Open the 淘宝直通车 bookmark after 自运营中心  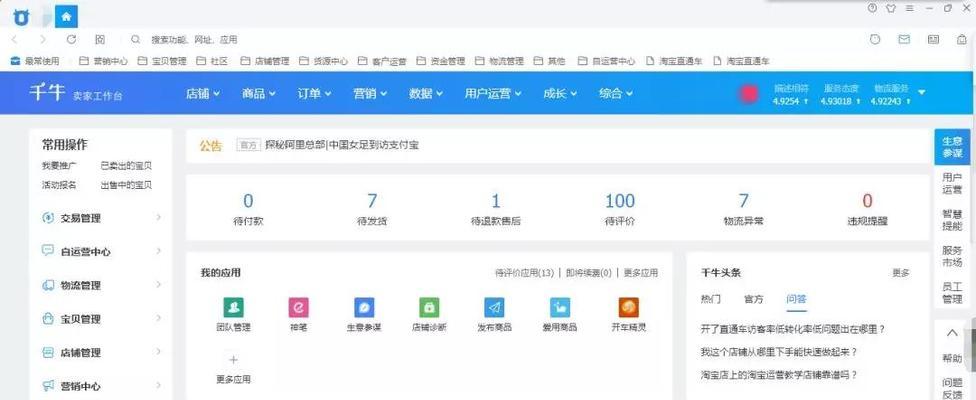[x=674, y=61]
